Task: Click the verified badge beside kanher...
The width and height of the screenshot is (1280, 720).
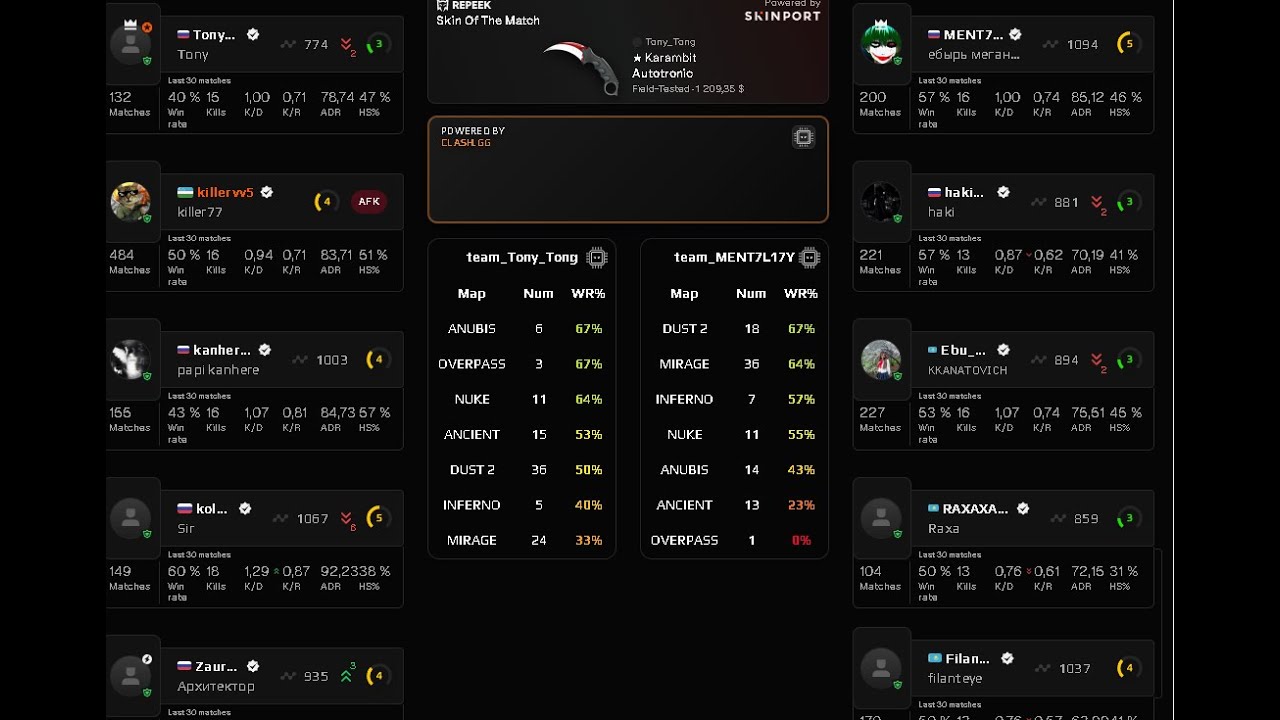Action: pyautogui.click(x=265, y=350)
